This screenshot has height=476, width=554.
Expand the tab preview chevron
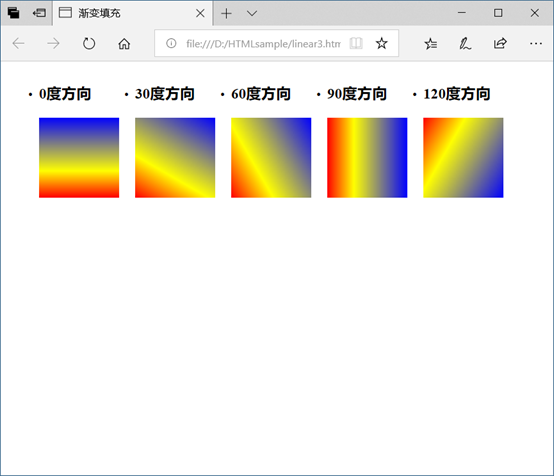(x=252, y=13)
